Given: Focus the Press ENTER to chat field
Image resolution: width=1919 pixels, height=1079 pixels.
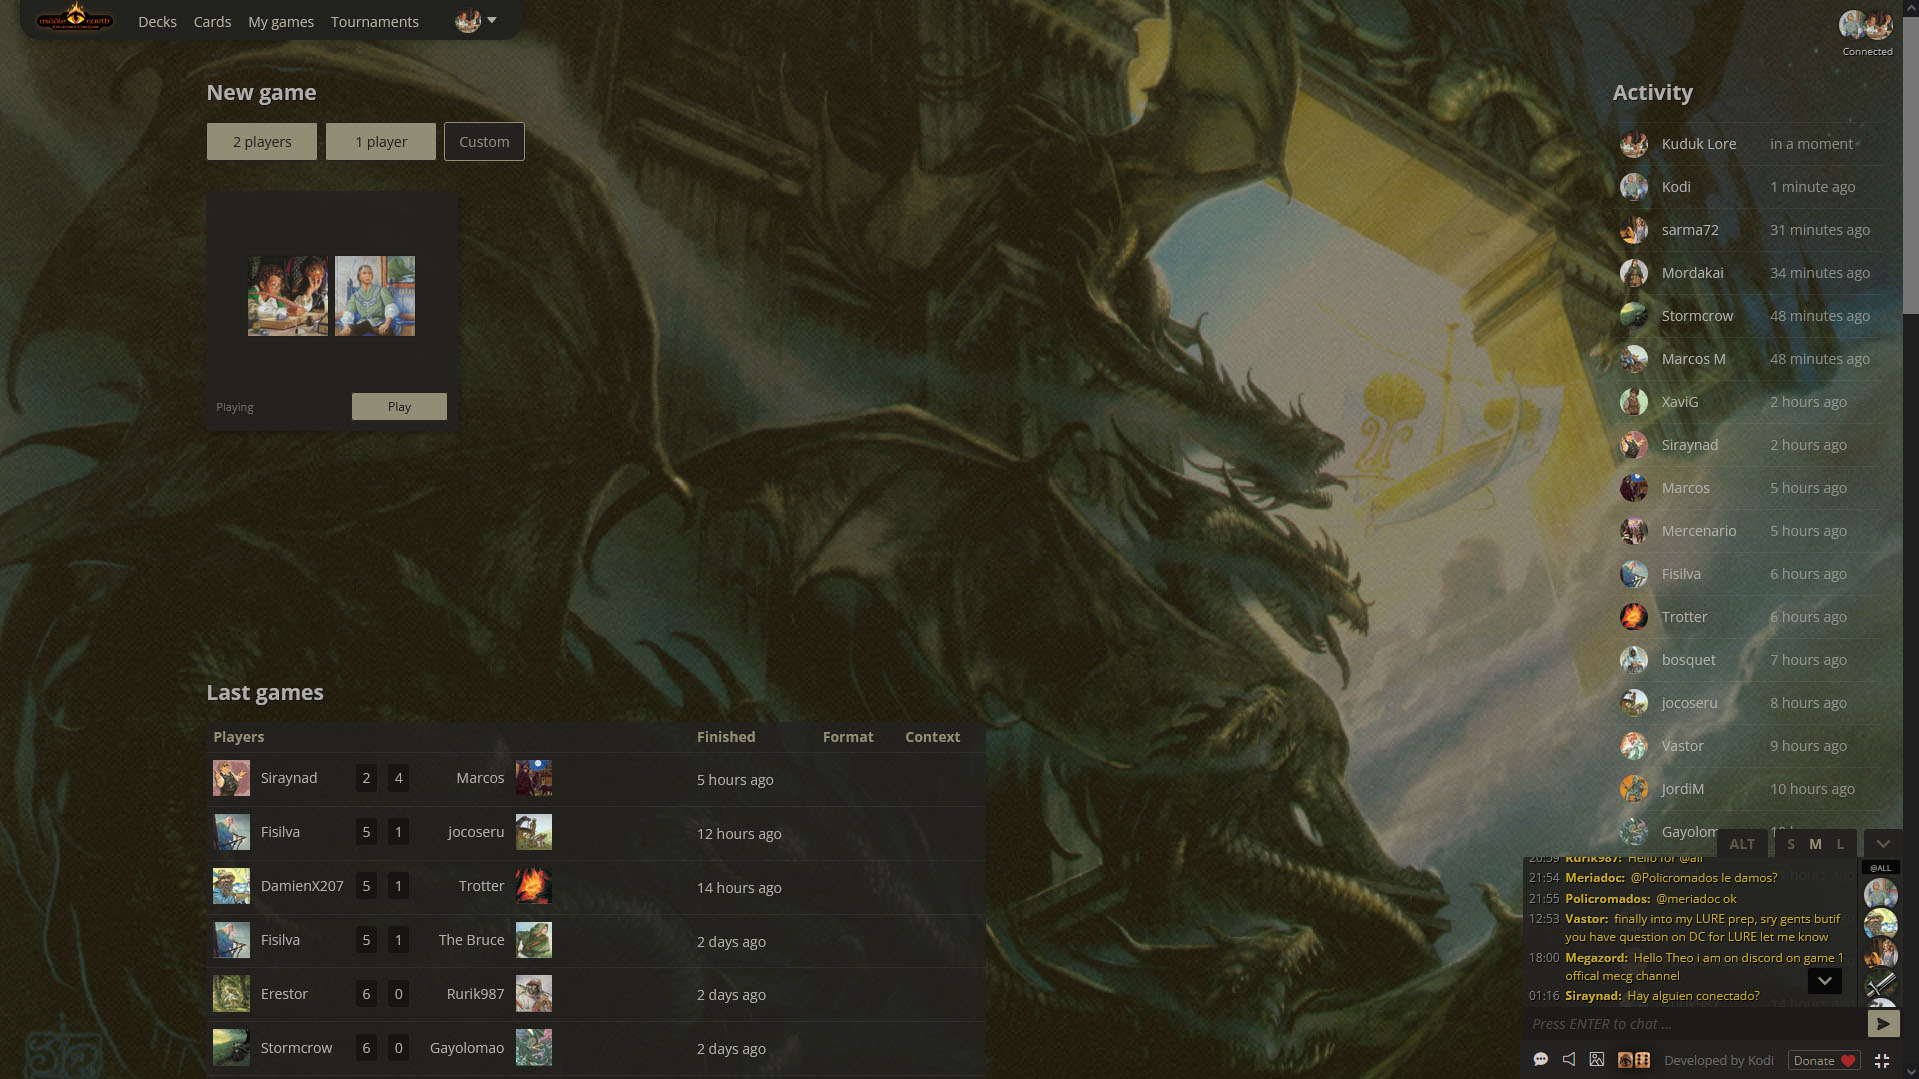Looking at the screenshot, I should pyautogui.click(x=1694, y=1024).
